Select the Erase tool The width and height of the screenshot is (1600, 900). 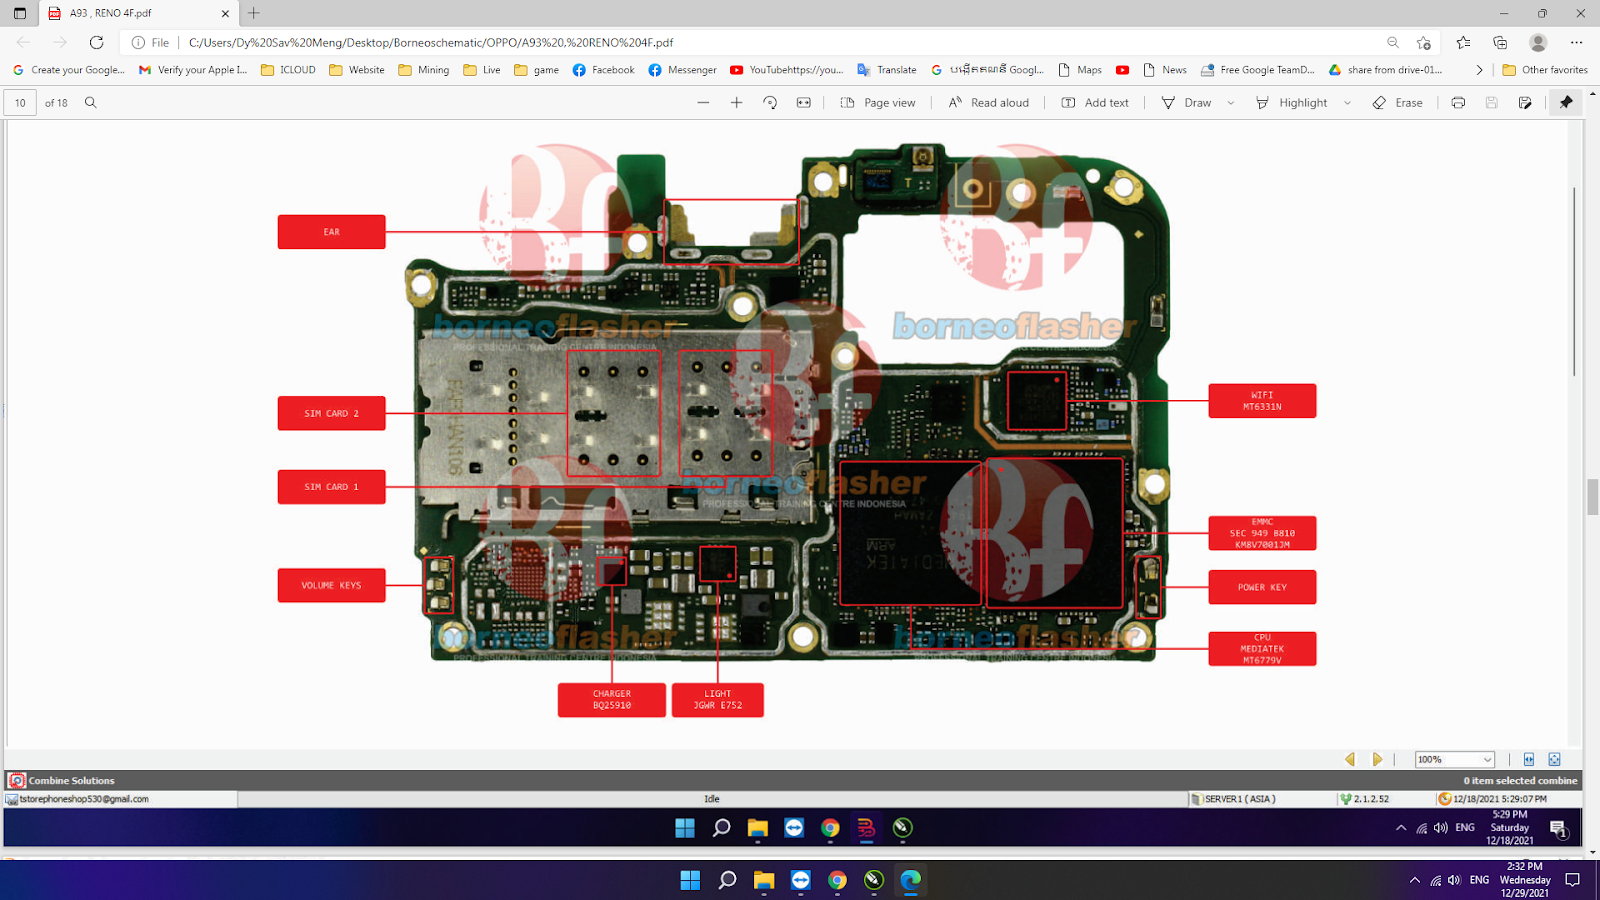pos(1398,103)
